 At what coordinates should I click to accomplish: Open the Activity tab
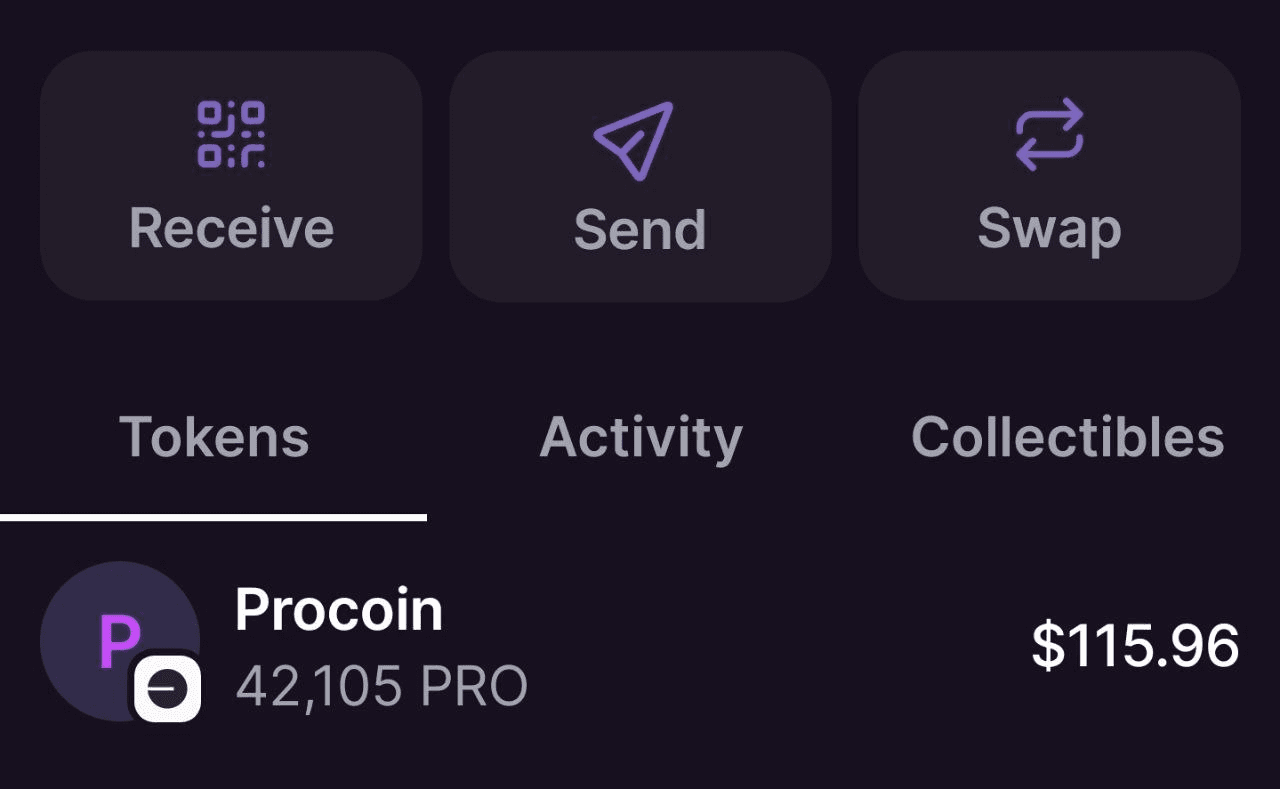641,439
